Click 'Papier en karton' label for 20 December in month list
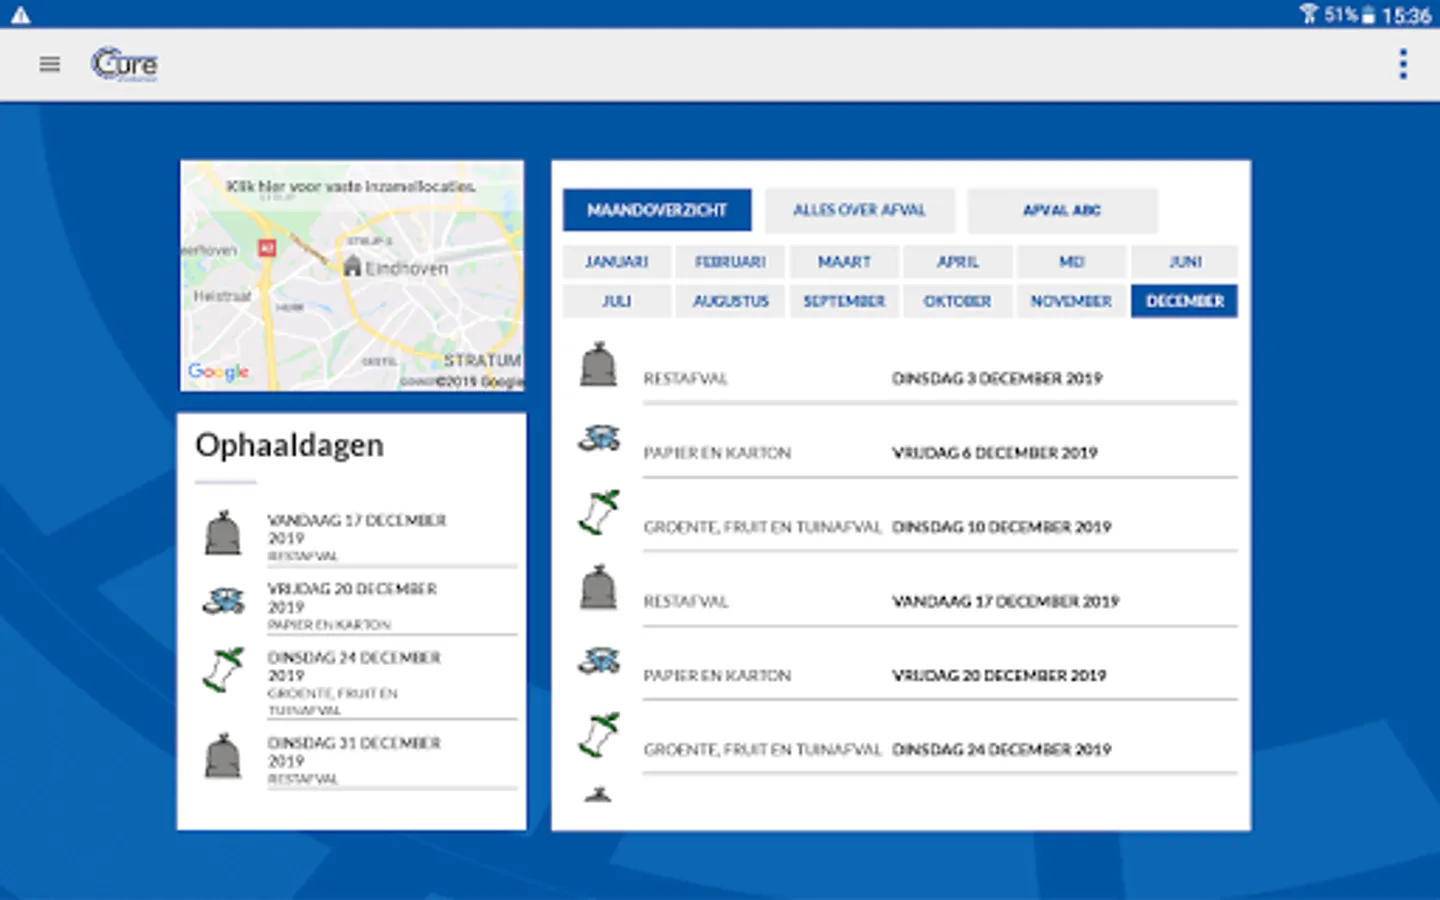This screenshot has height=900, width=1440. coord(717,675)
